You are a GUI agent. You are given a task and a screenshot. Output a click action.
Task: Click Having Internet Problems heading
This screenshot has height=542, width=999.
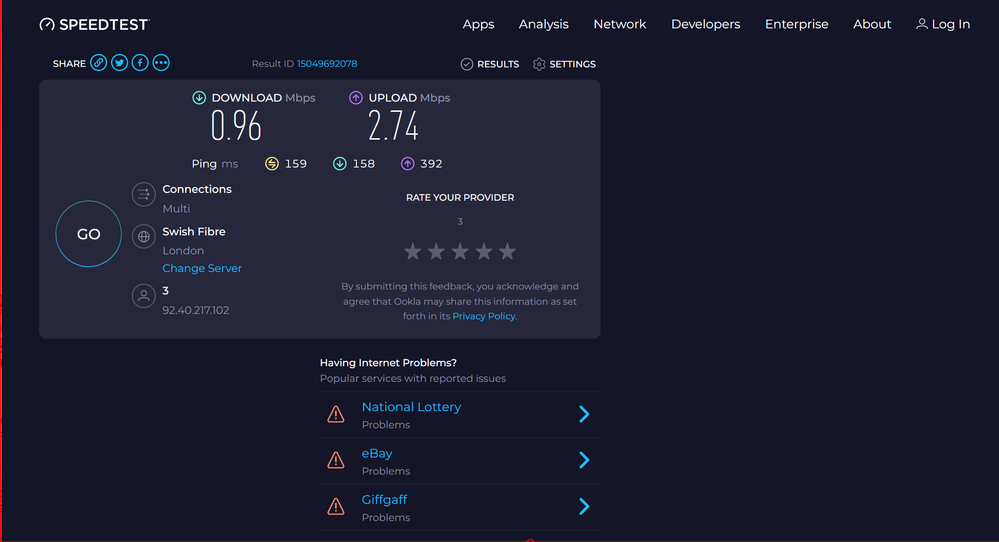point(388,362)
